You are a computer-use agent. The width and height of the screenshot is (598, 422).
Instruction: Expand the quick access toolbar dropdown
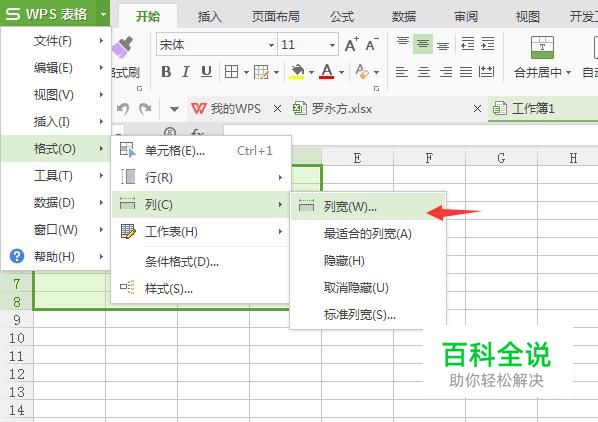pyautogui.click(x=174, y=109)
